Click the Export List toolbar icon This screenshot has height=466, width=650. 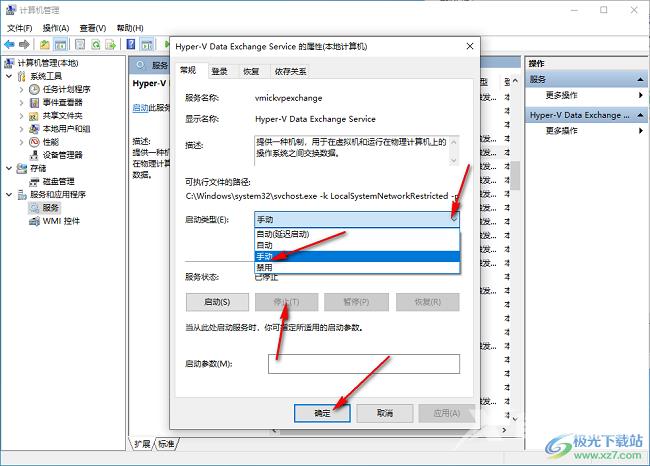click(x=111, y=44)
